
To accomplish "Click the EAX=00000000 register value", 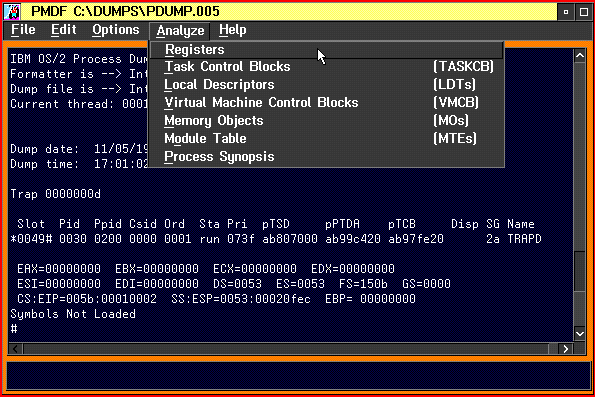I will [59, 269].
